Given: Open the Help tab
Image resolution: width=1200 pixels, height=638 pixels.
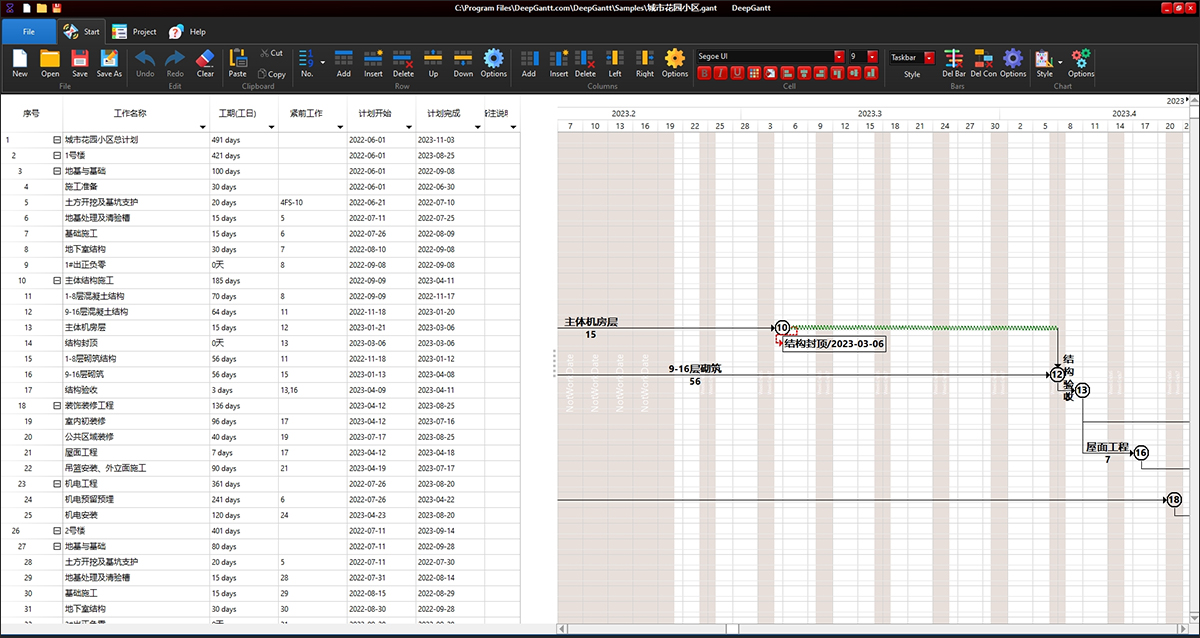Looking at the screenshot, I should pyautogui.click(x=187, y=31).
